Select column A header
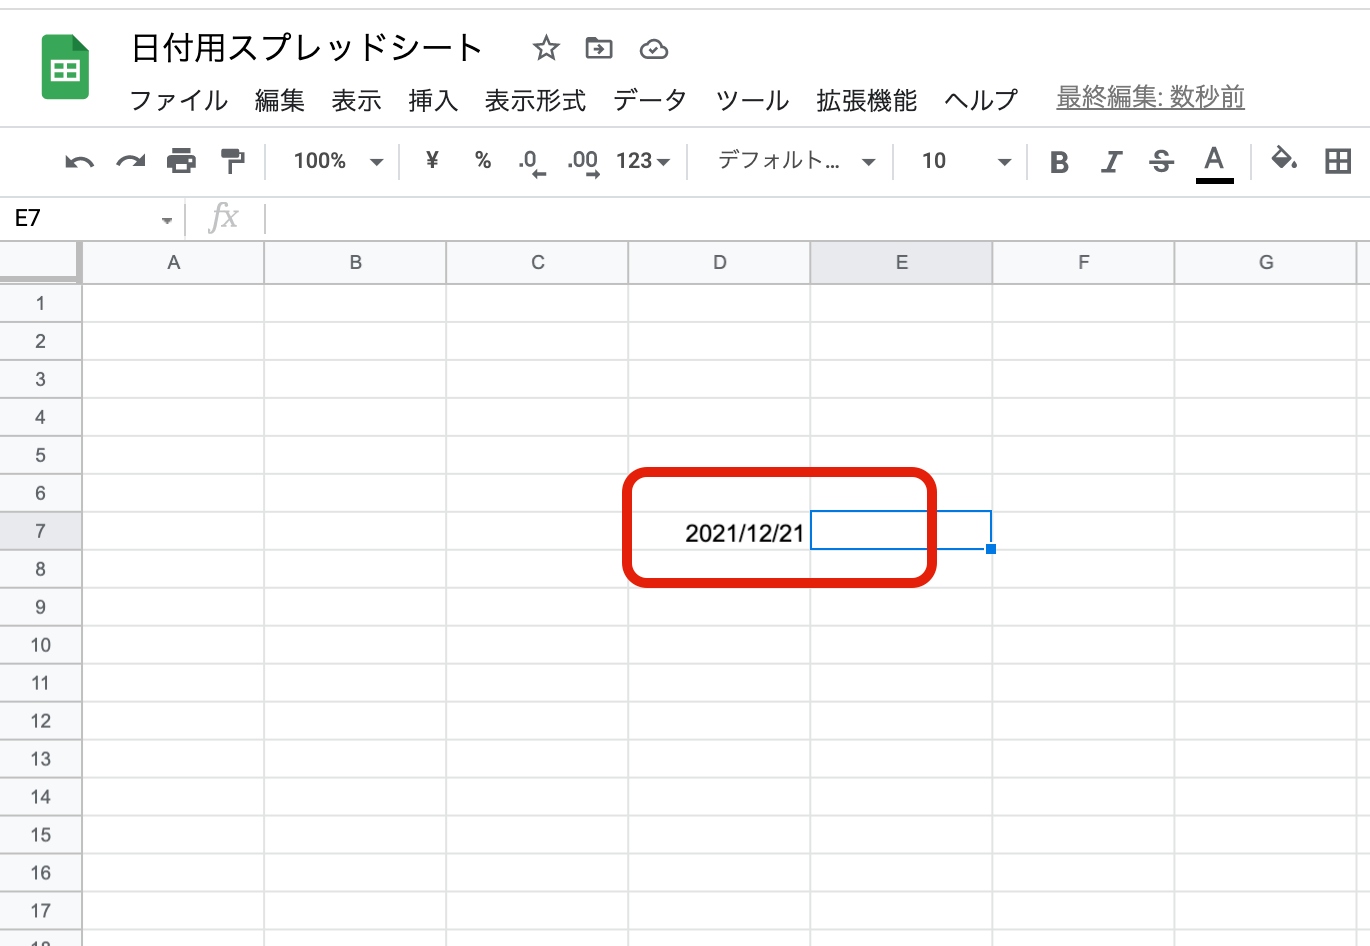1370x946 pixels. coord(173,263)
